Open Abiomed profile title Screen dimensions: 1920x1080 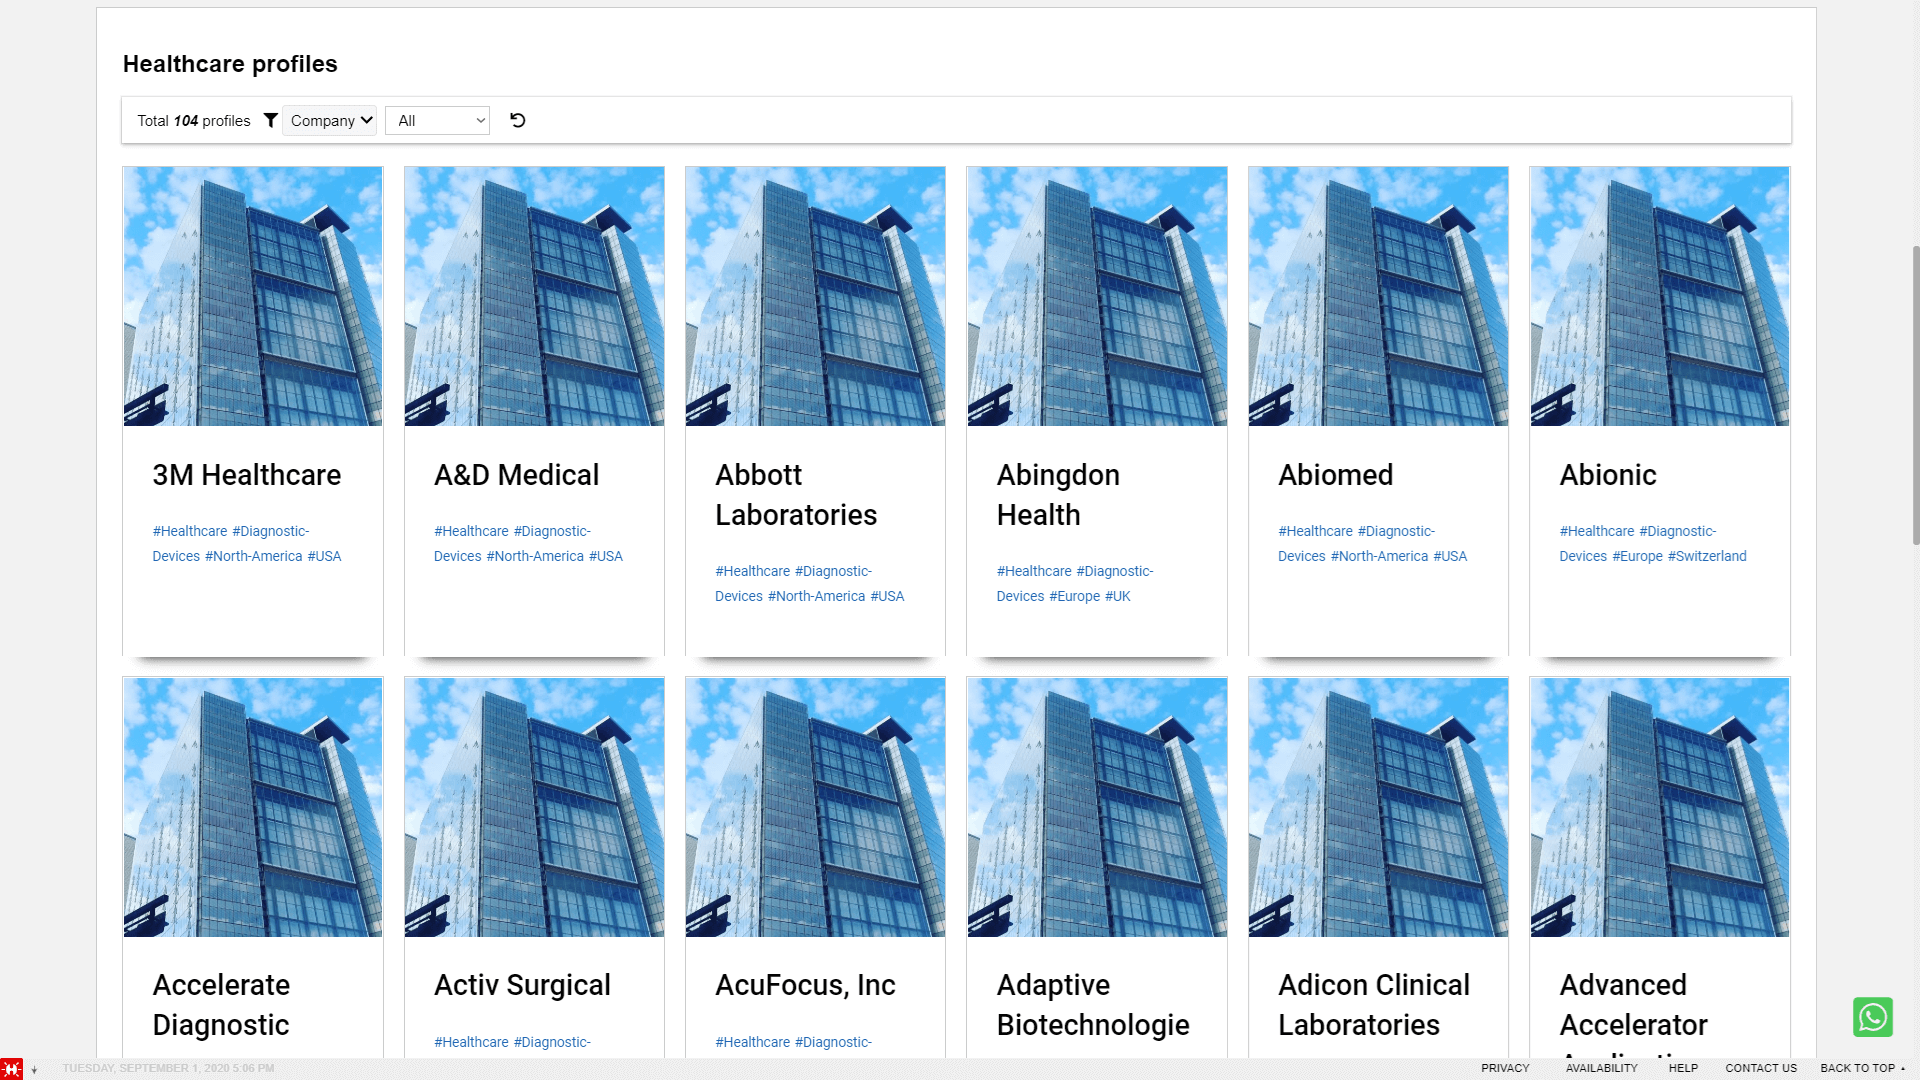pos(1335,475)
